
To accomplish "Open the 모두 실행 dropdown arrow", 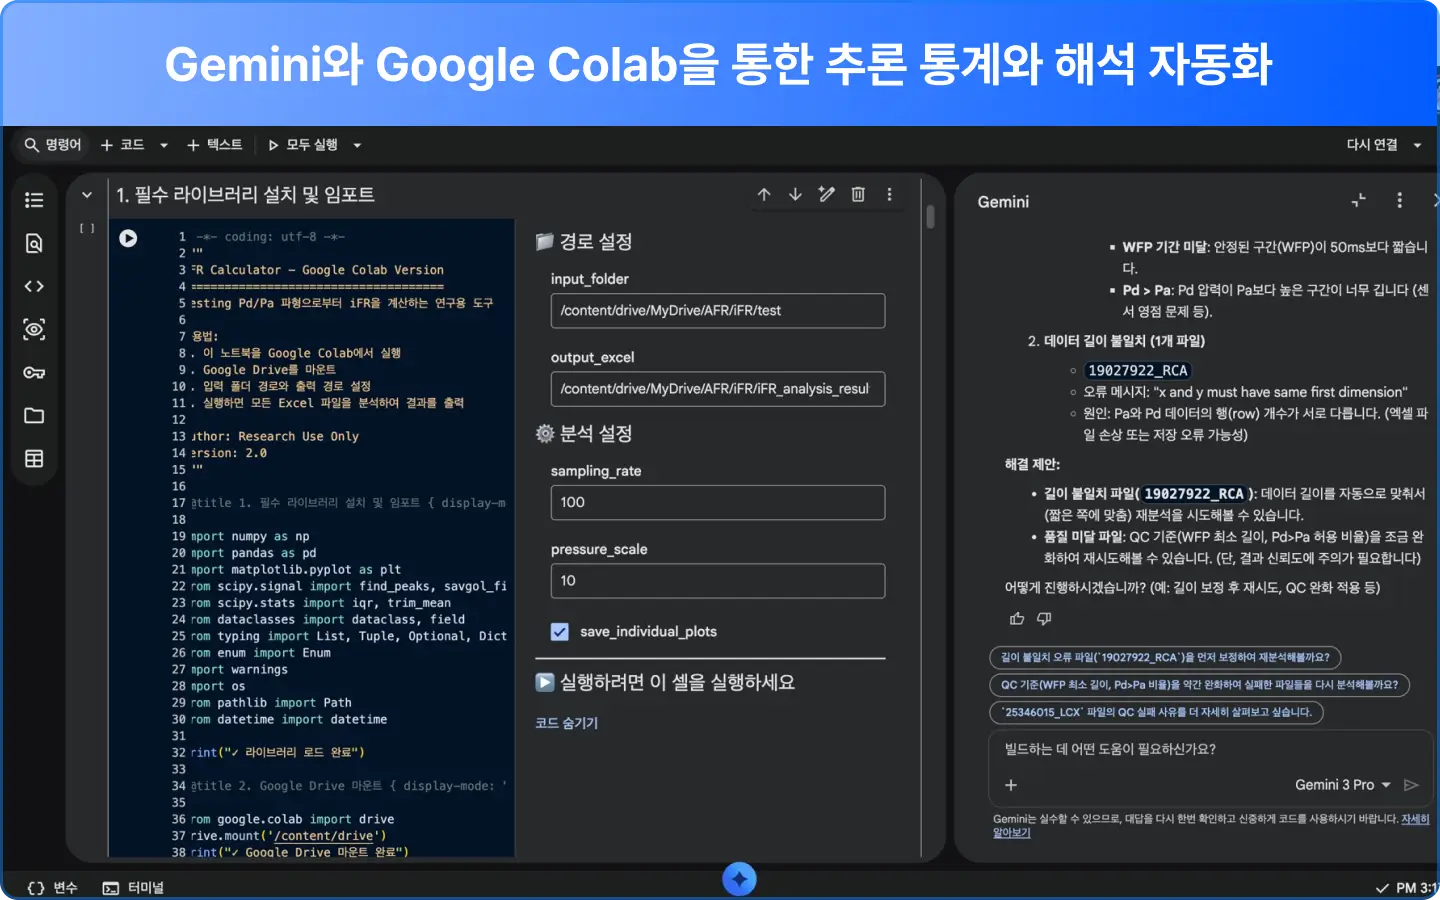I will (357, 145).
